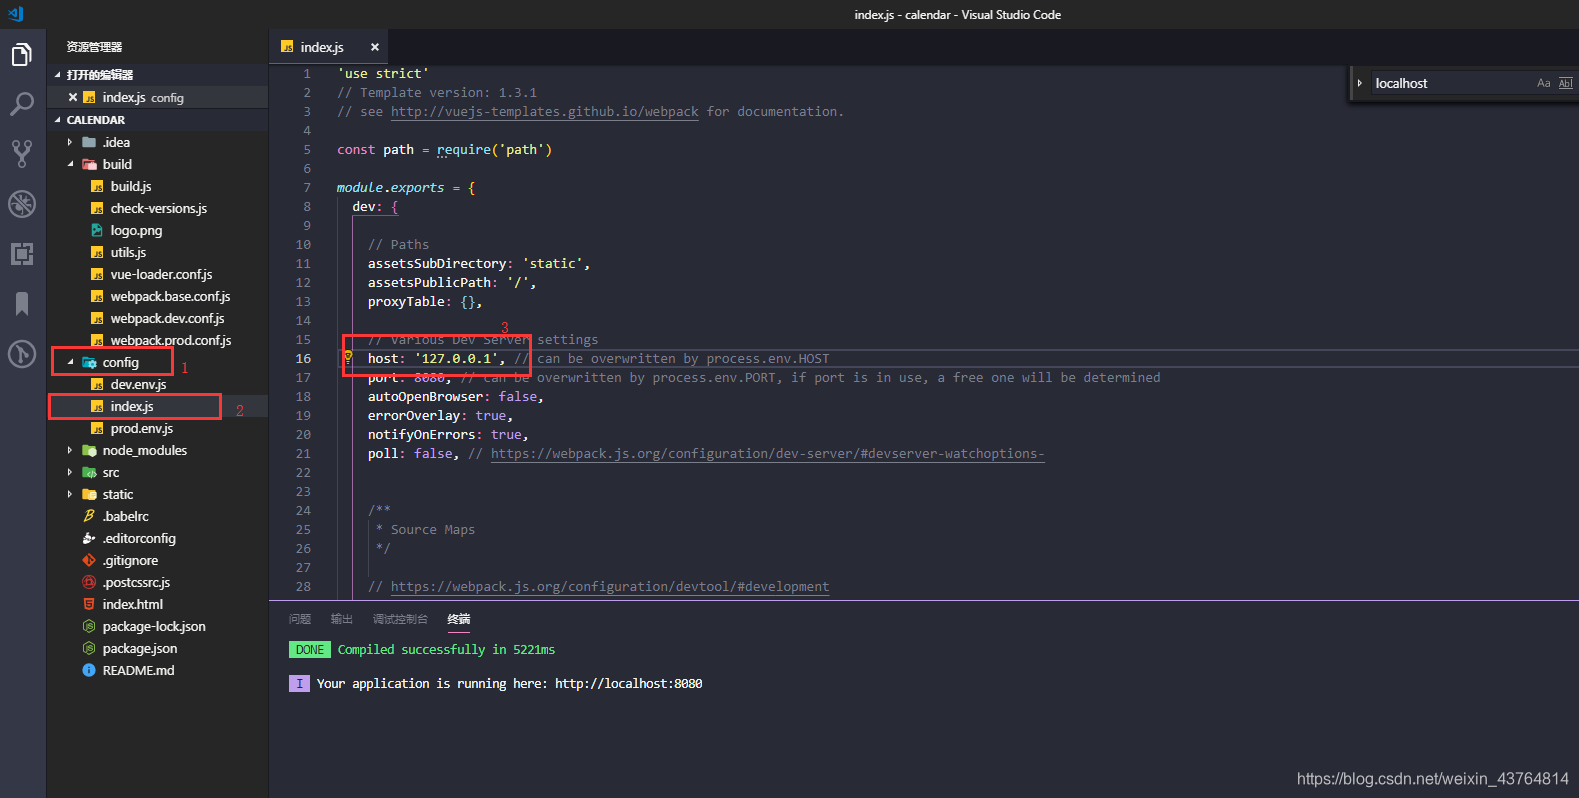Collapse the Open Editors section
This screenshot has height=798, width=1579.
click(x=57, y=75)
